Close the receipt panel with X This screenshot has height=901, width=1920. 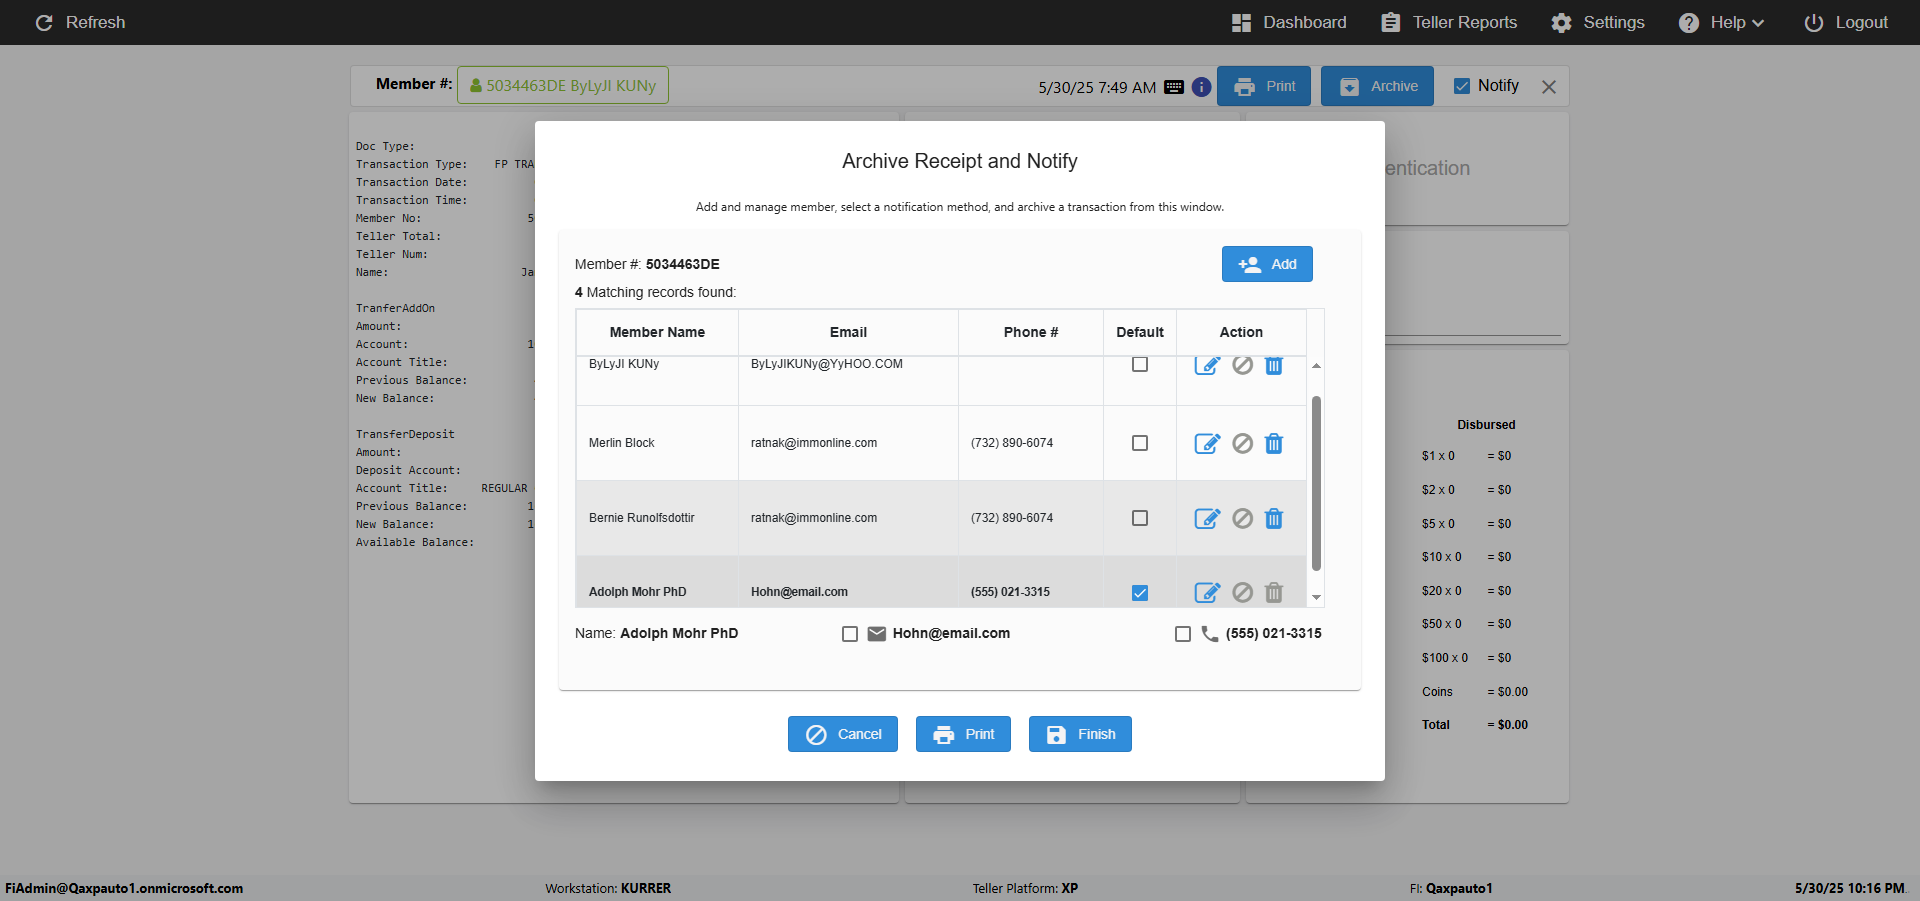click(x=1549, y=87)
